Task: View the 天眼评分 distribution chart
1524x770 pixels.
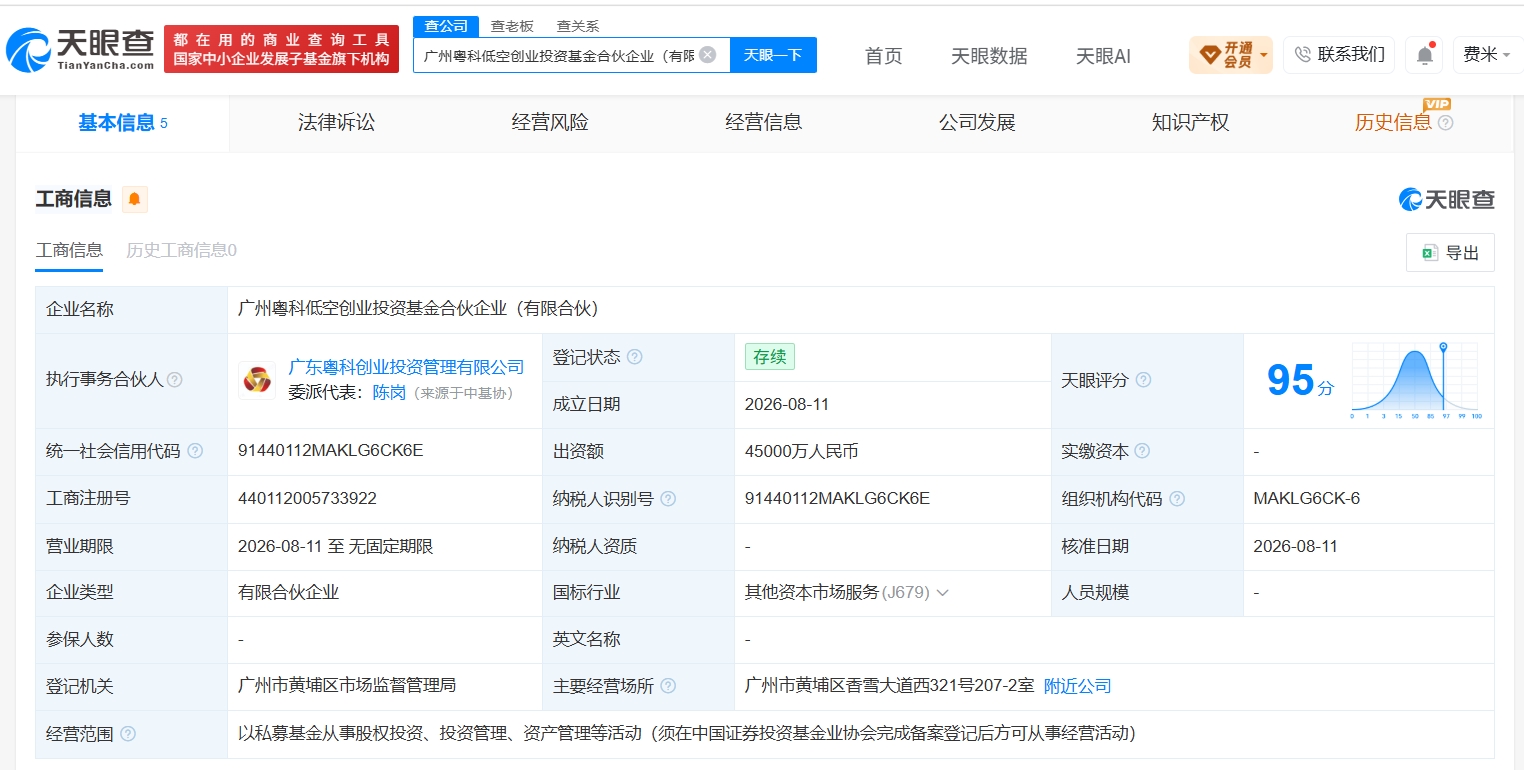Action: 1416,380
